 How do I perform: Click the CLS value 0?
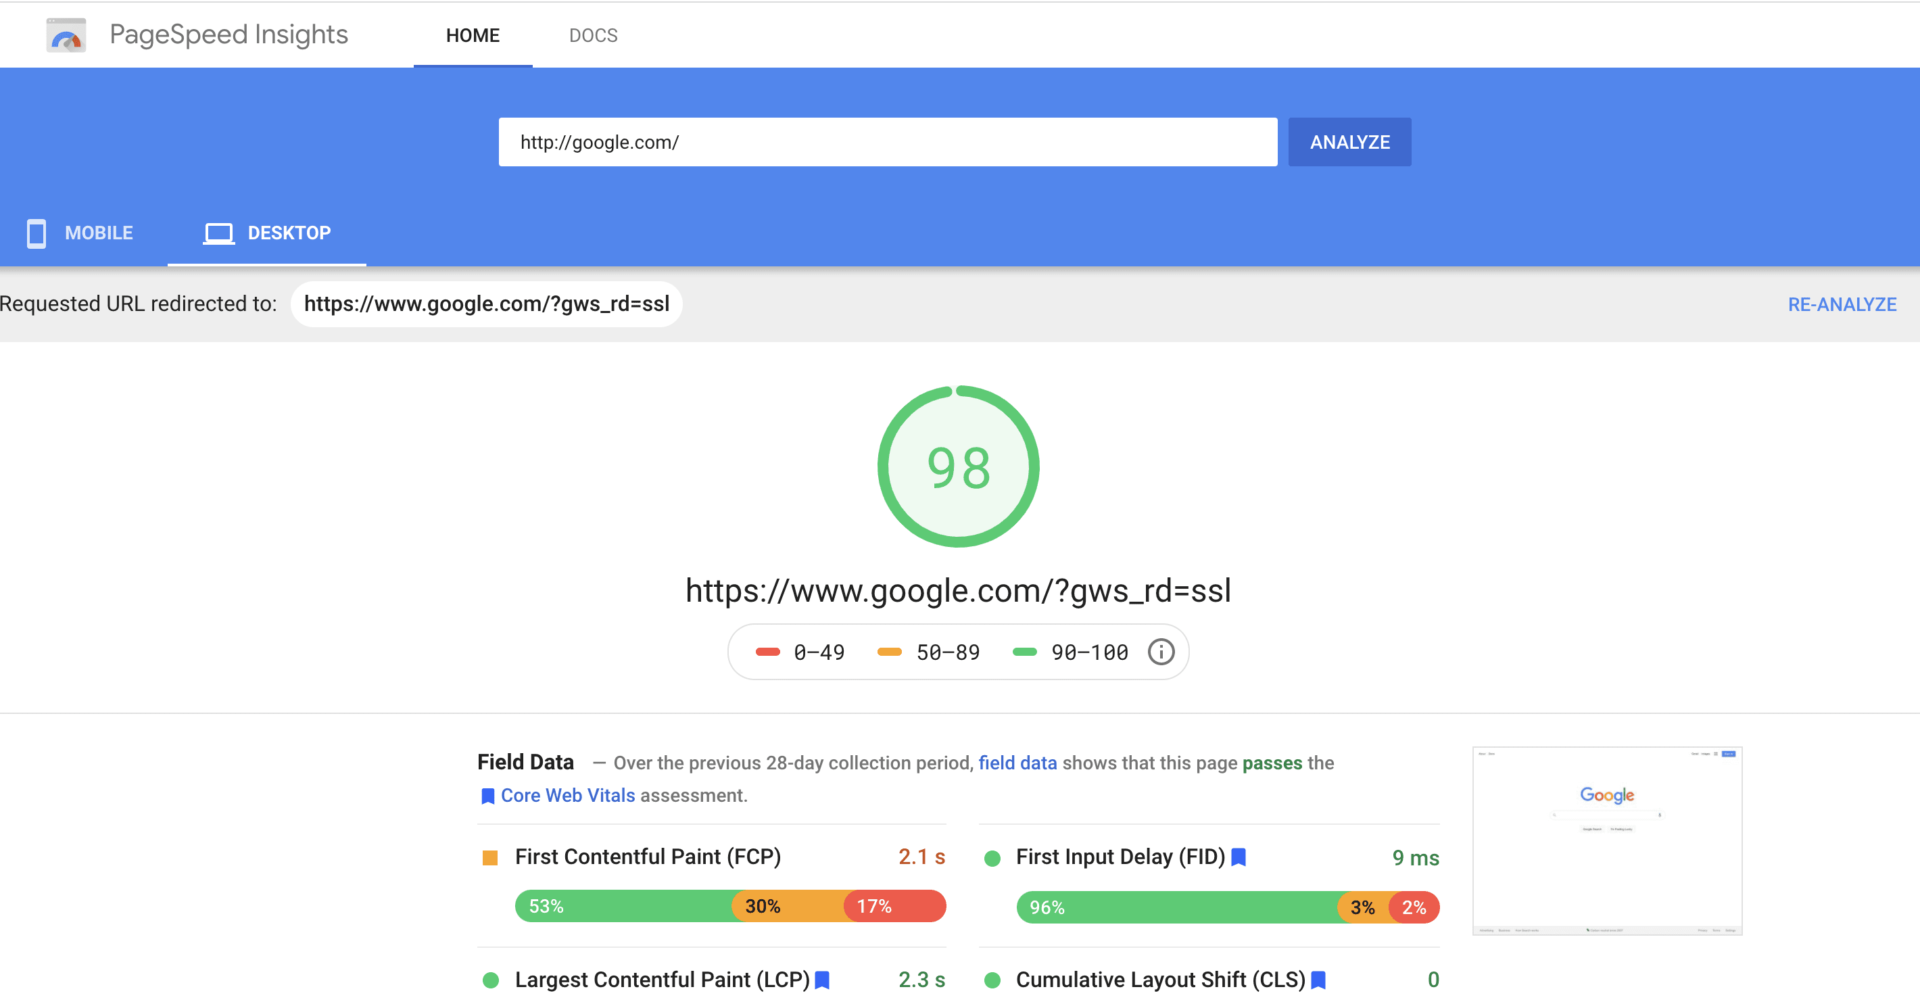[x=1433, y=980]
